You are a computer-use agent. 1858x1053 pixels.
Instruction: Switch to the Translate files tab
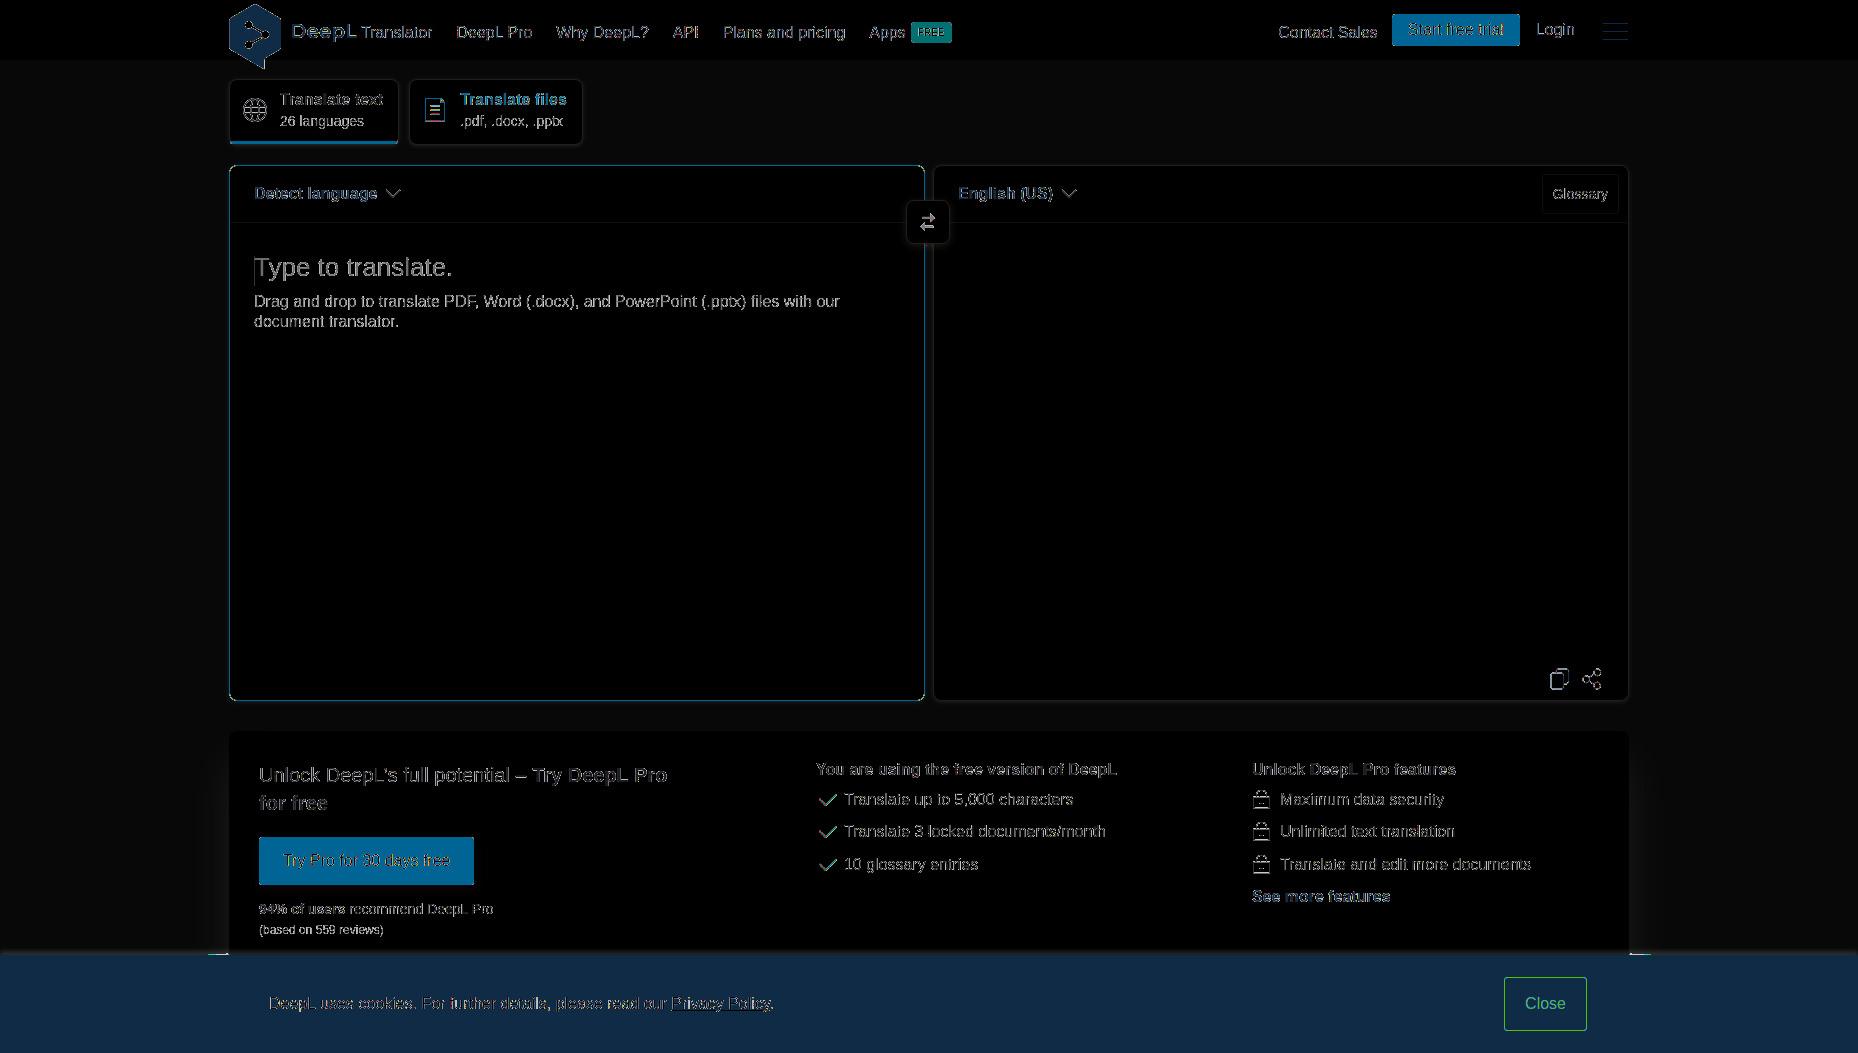pyautogui.click(x=496, y=111)
